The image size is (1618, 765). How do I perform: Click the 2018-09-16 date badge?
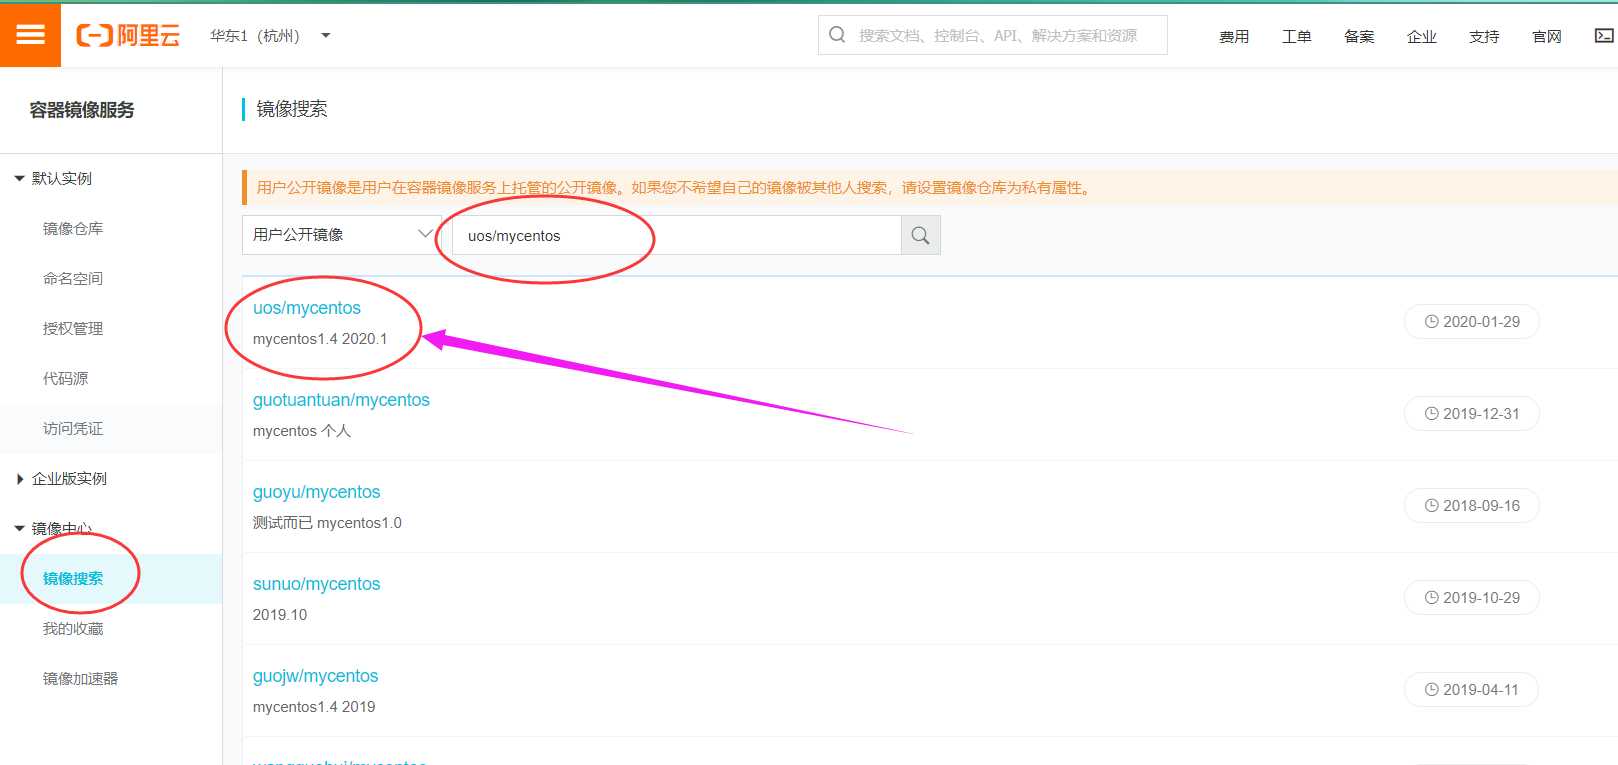pos(1471,506)
